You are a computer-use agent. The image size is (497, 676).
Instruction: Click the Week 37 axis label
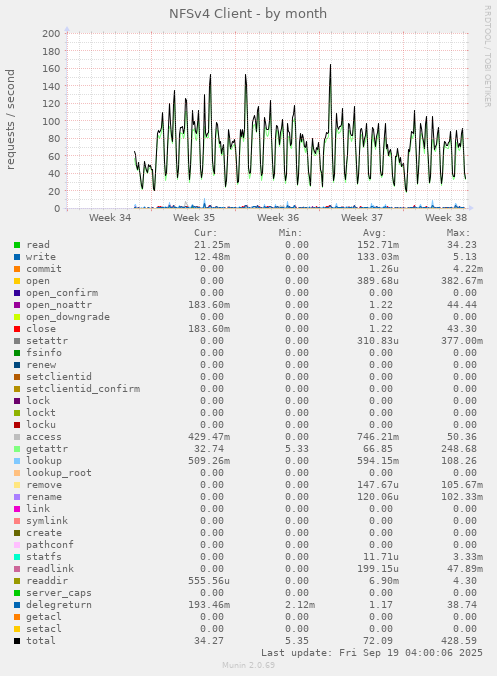tap(362, 217)
